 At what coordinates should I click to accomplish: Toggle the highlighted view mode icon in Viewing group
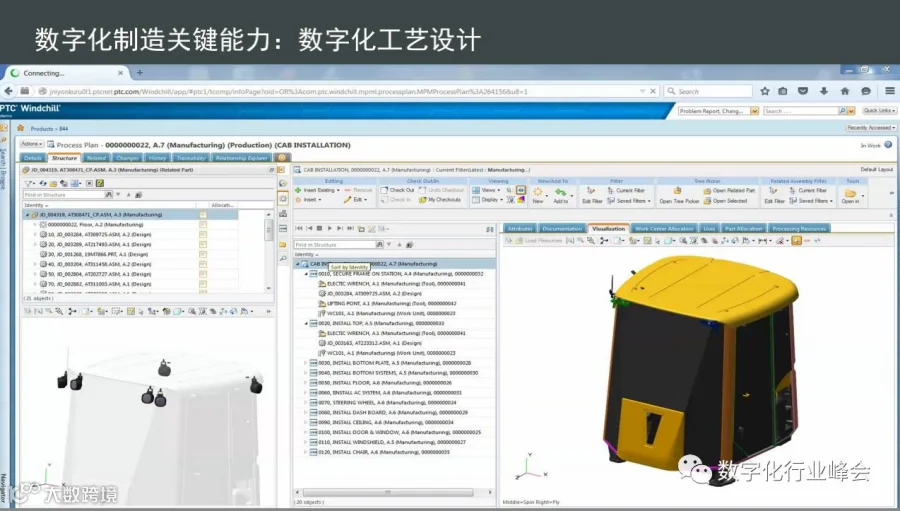click(521, 190)
